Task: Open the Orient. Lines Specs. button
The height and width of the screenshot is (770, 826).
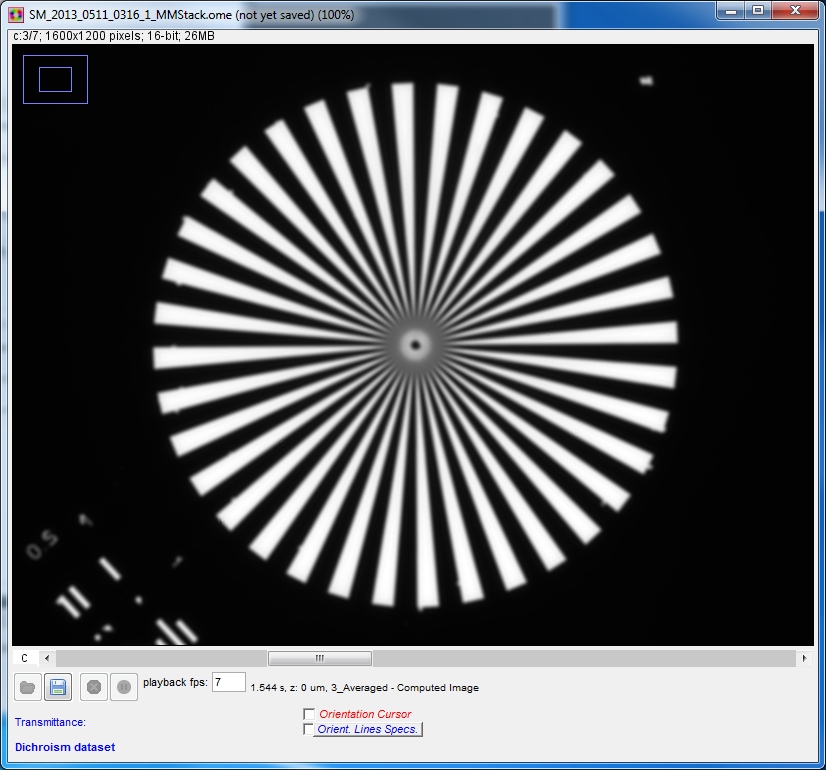Action: 367,729
